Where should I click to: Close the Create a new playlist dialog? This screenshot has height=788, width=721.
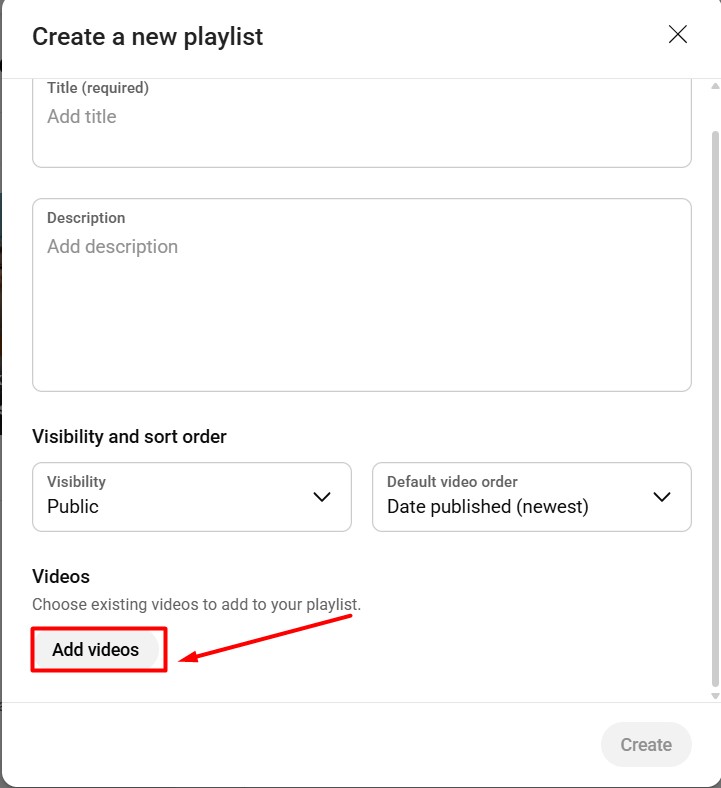point(678,35)
